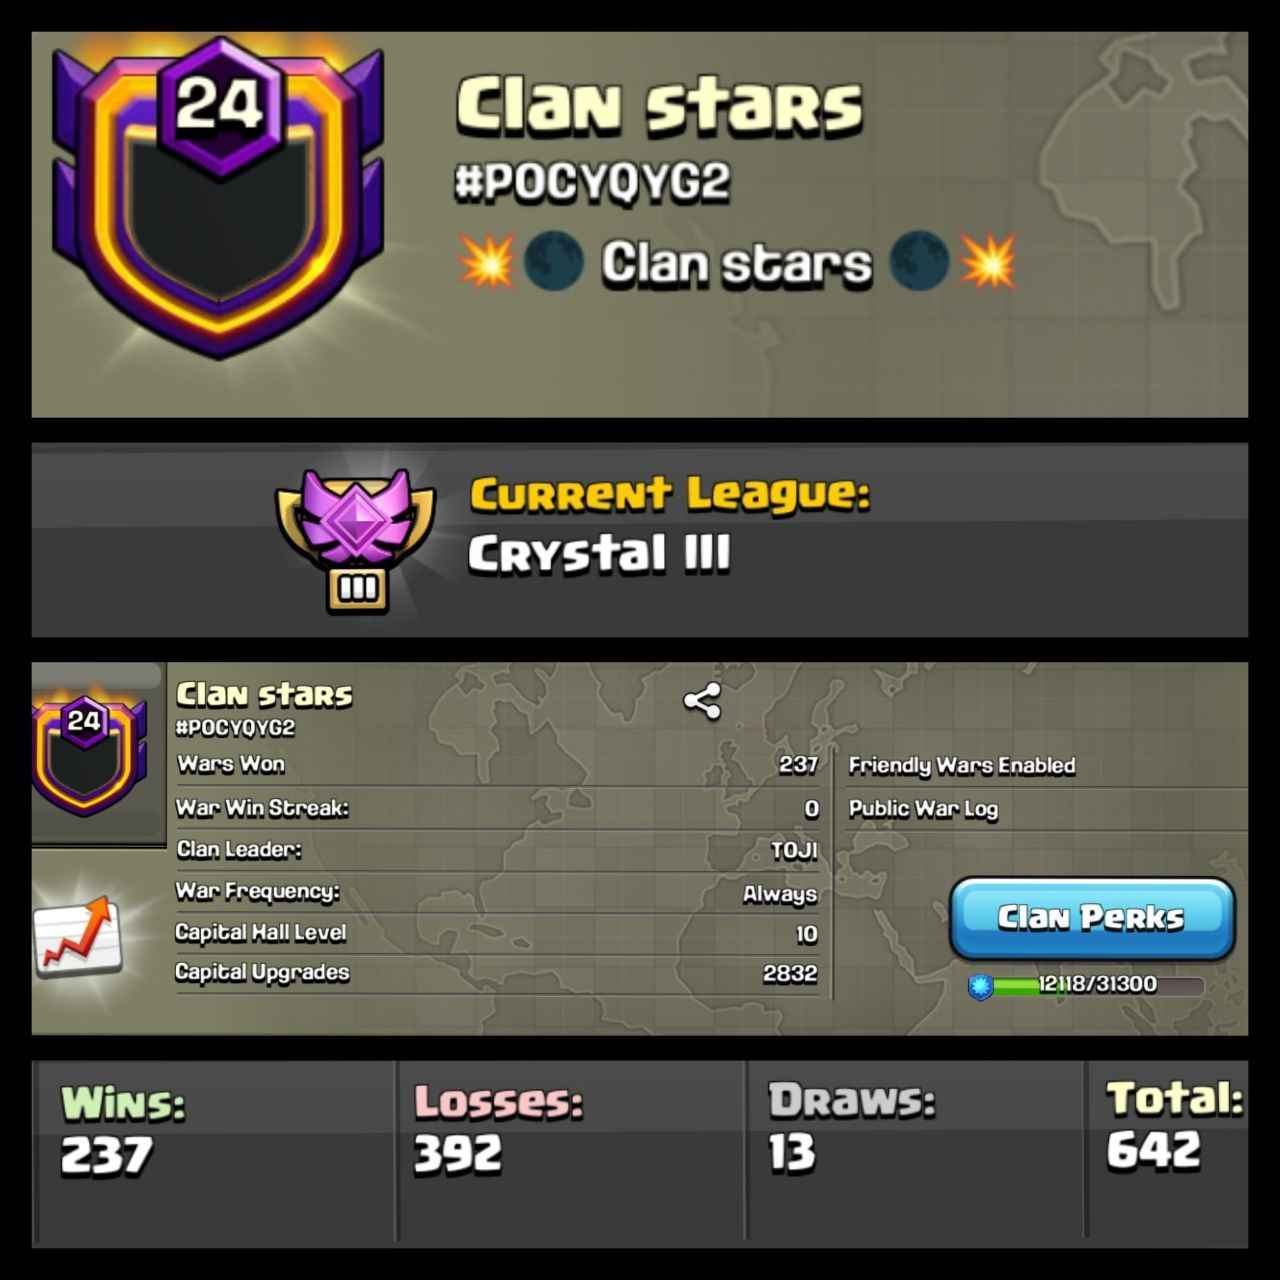Select the Friendly Wars Enabled label
The width and height of the screenshot is (1280, 1280).
(x=962, y=766)
